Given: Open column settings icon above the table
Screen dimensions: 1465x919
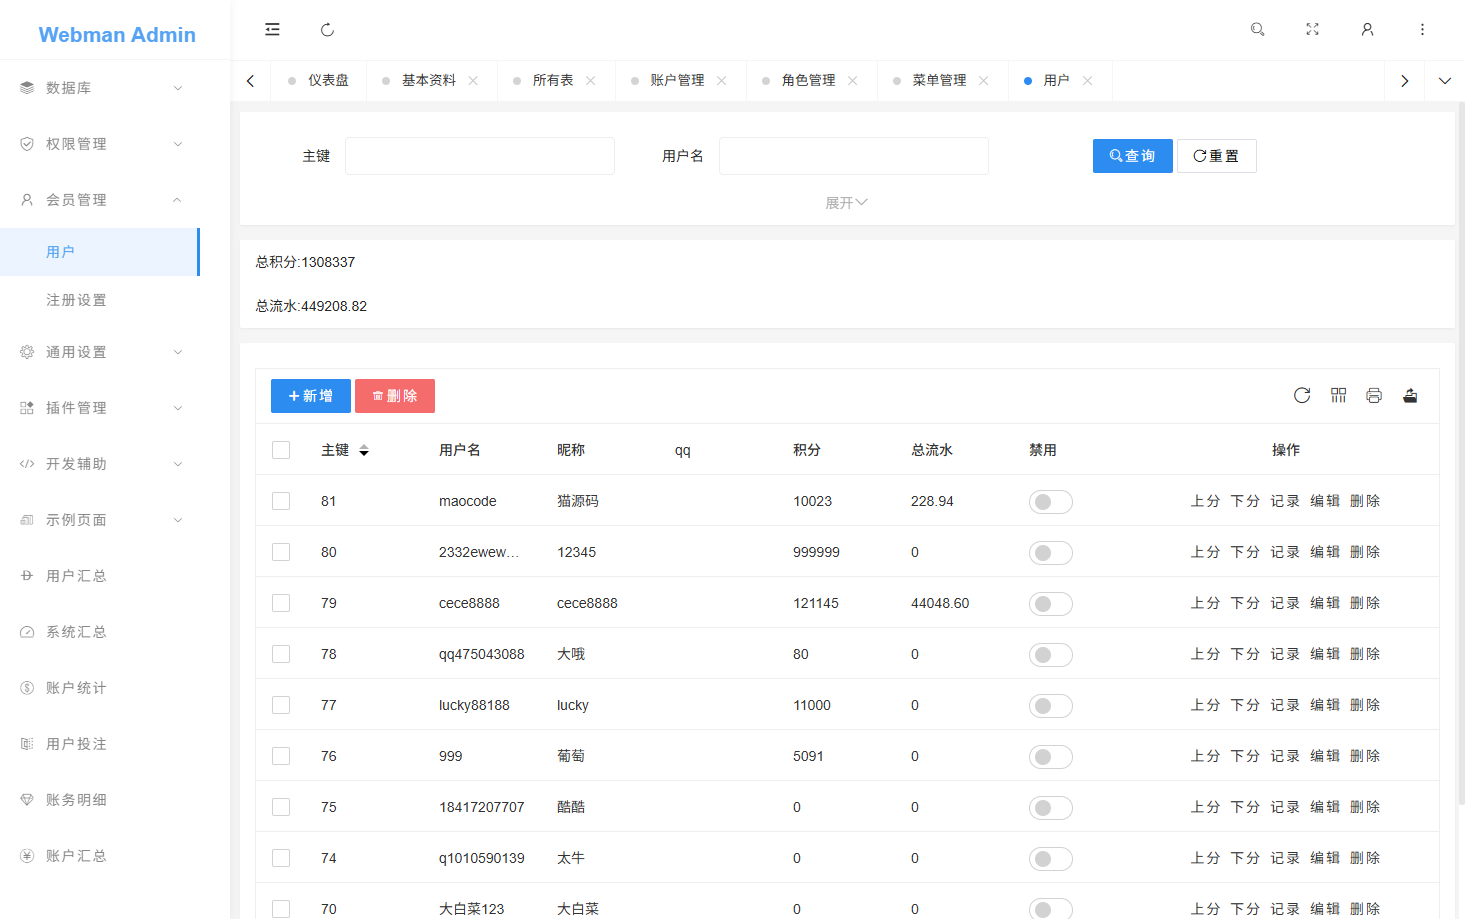Looking at the screenshot, I should 1338,395.
